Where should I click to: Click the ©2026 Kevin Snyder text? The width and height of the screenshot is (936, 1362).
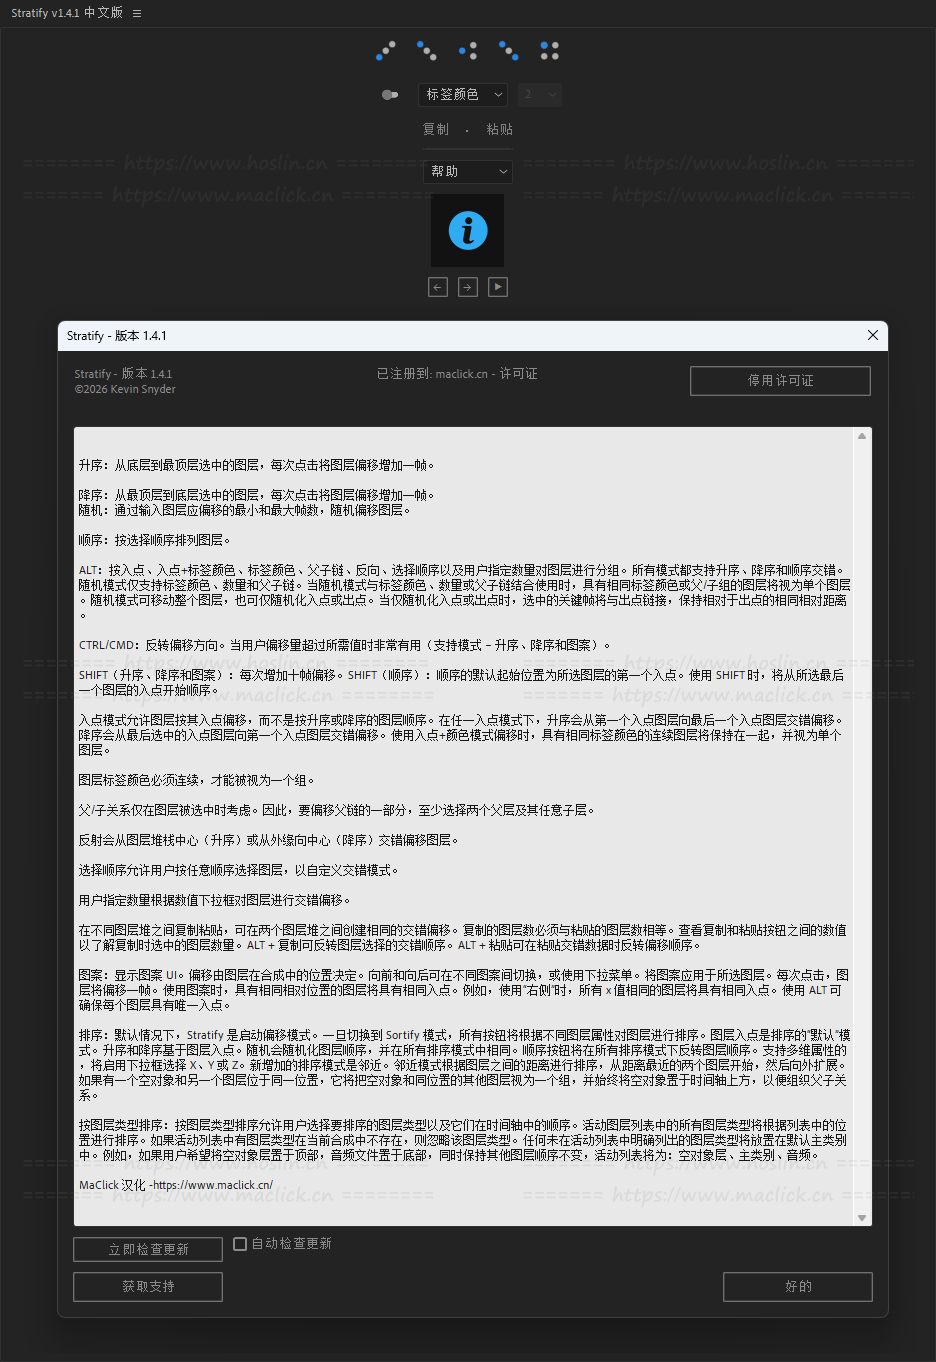(125, 389)
